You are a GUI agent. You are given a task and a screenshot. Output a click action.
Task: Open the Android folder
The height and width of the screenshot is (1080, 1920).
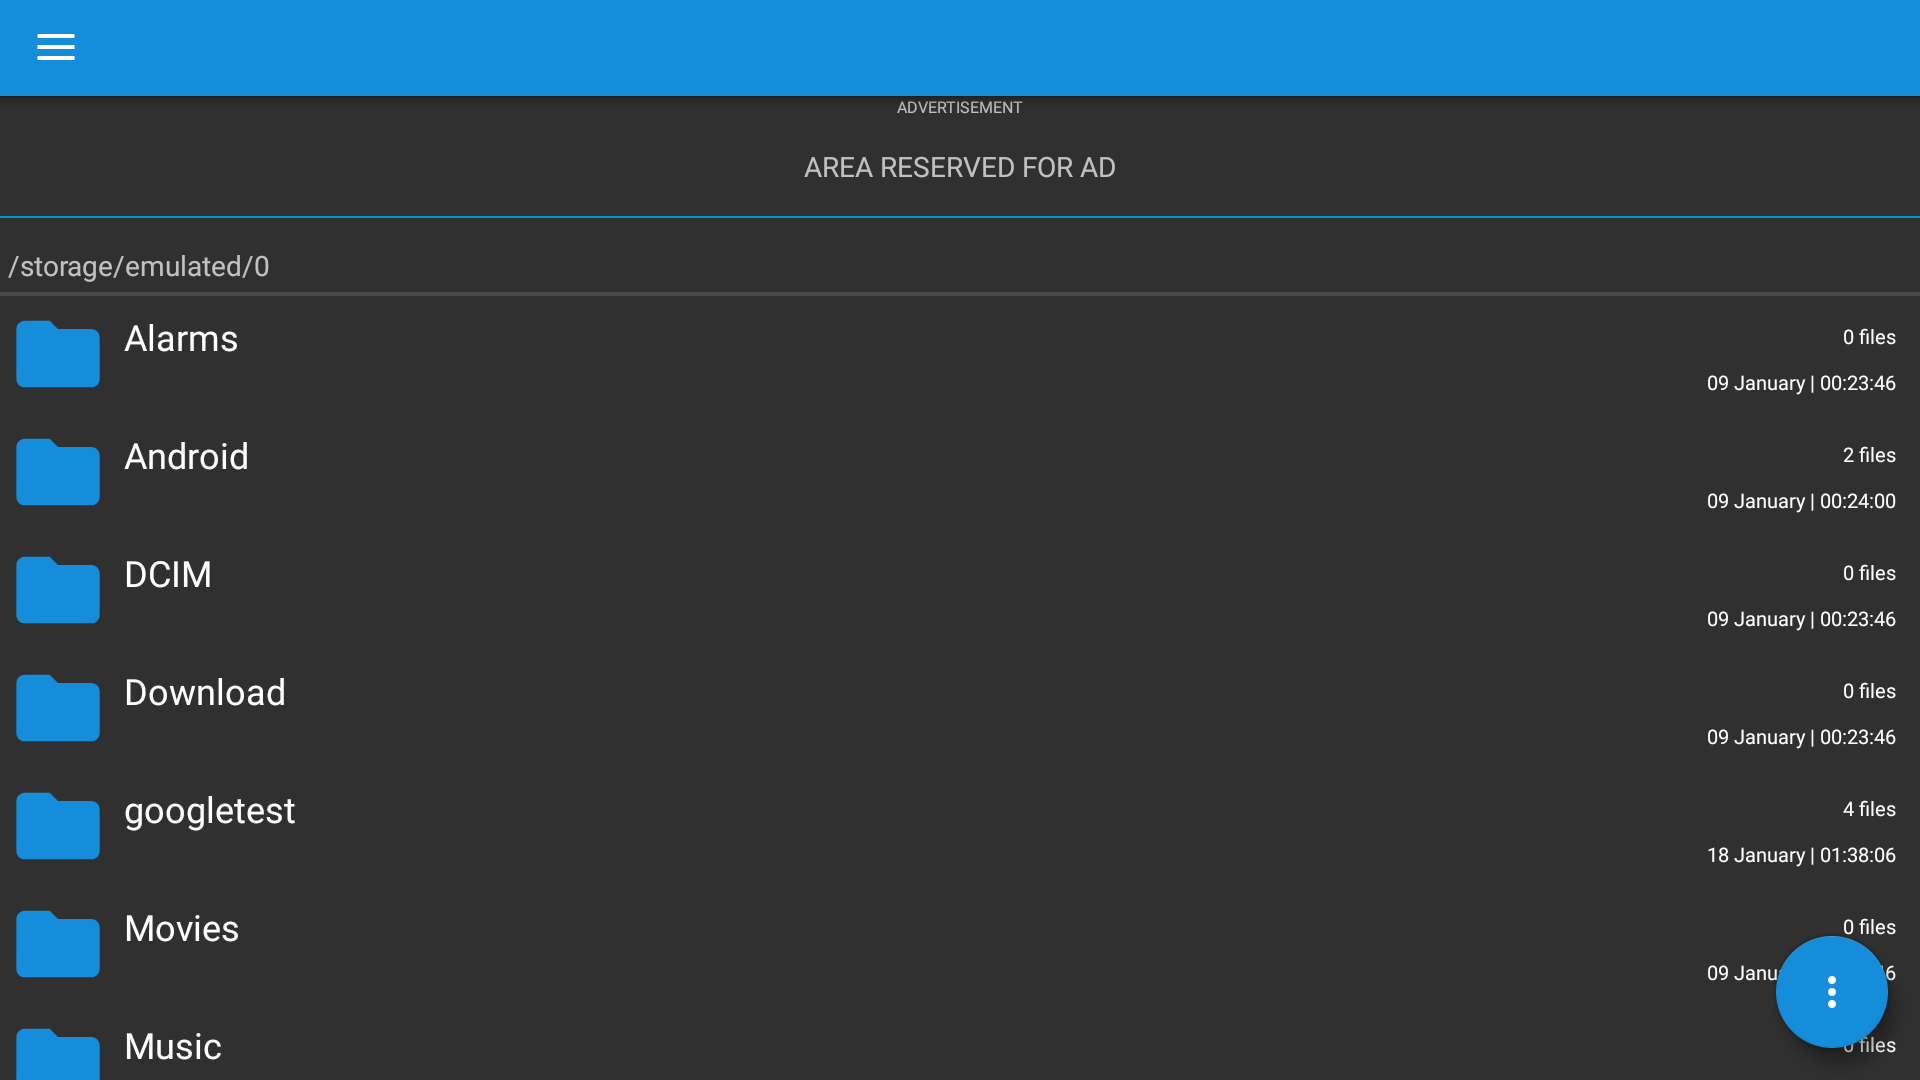point(186,457)
